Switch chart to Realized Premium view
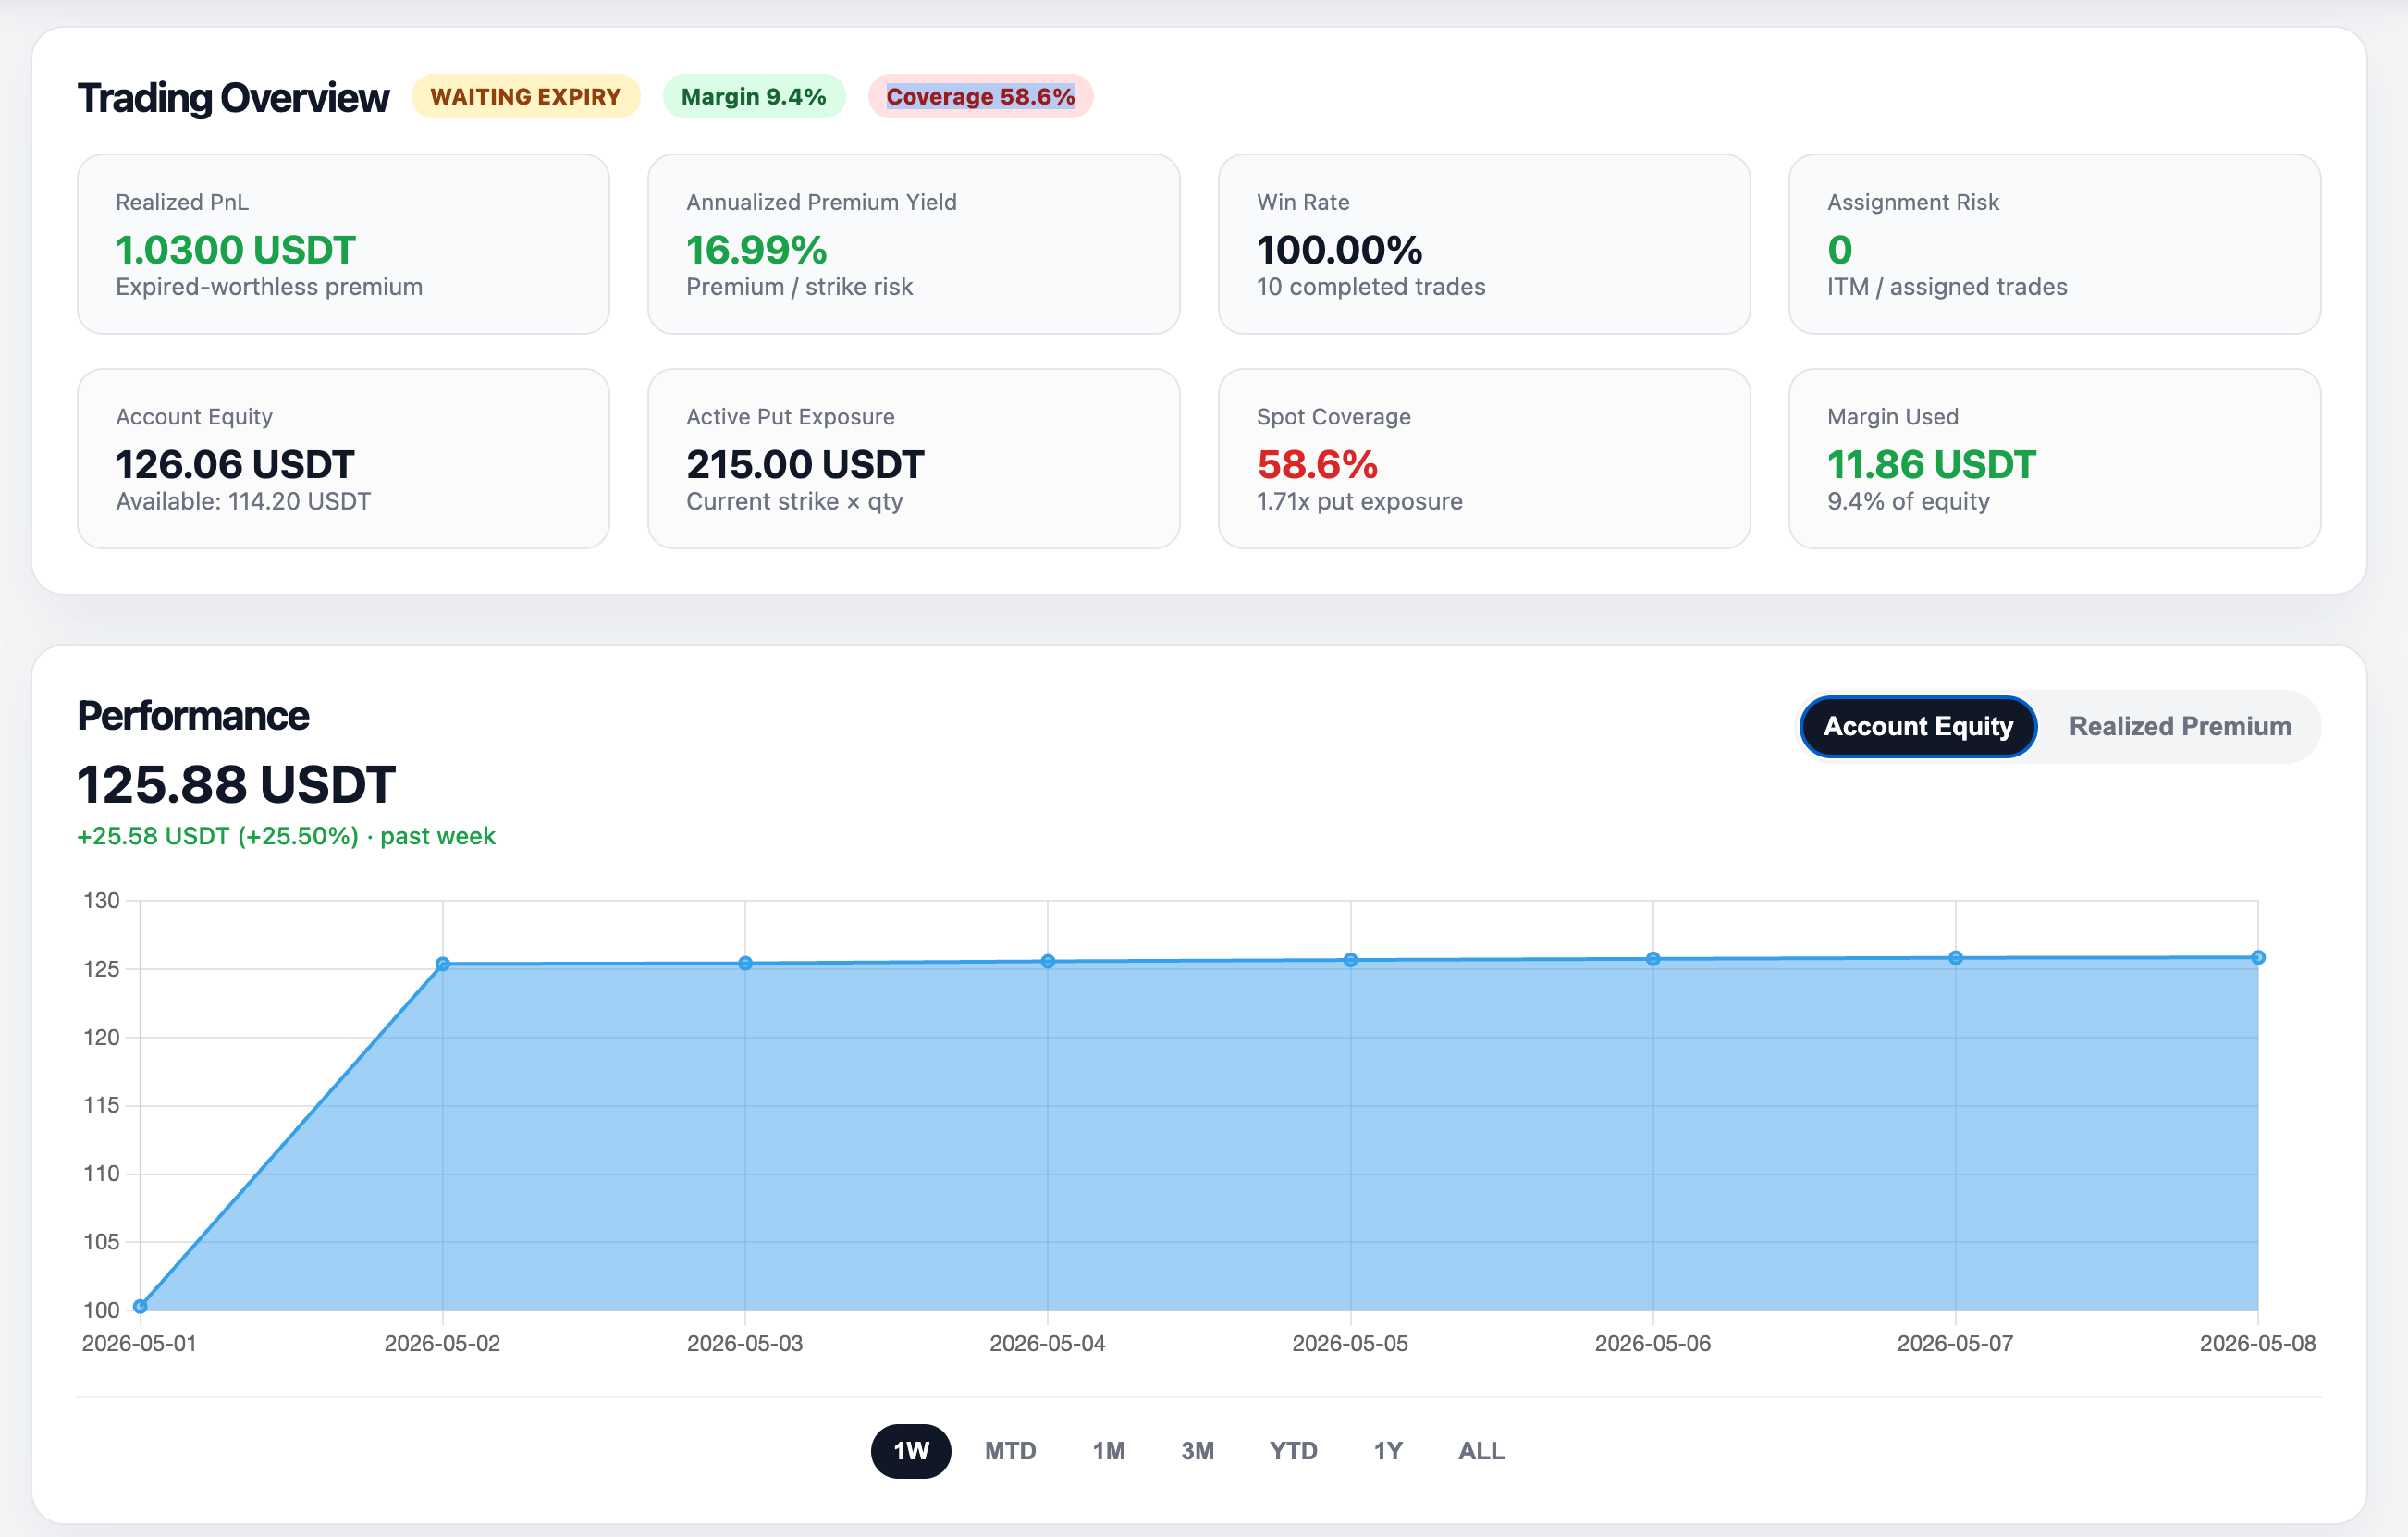 (2179, 726)
